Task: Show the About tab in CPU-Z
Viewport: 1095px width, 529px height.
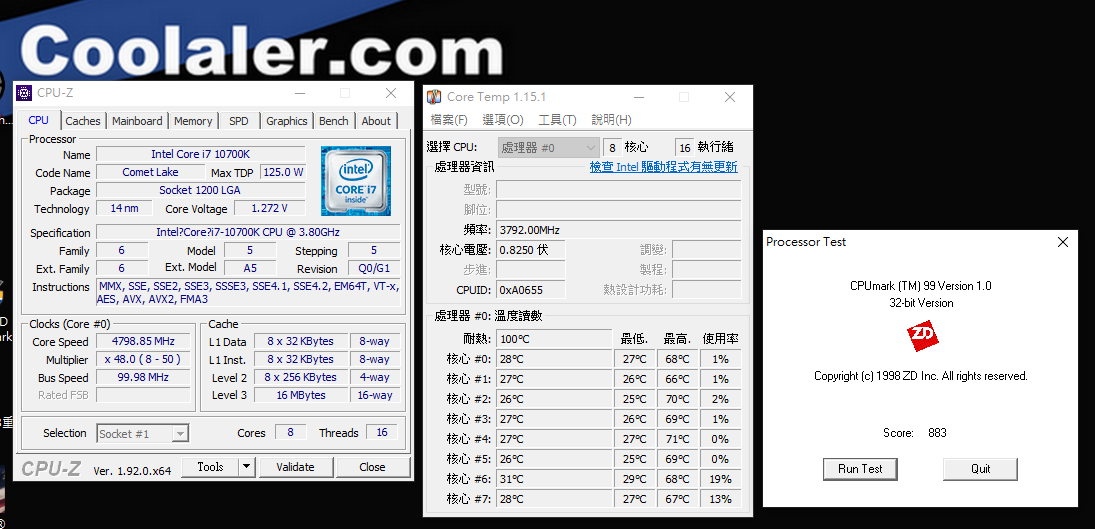Action: point(376,121)
